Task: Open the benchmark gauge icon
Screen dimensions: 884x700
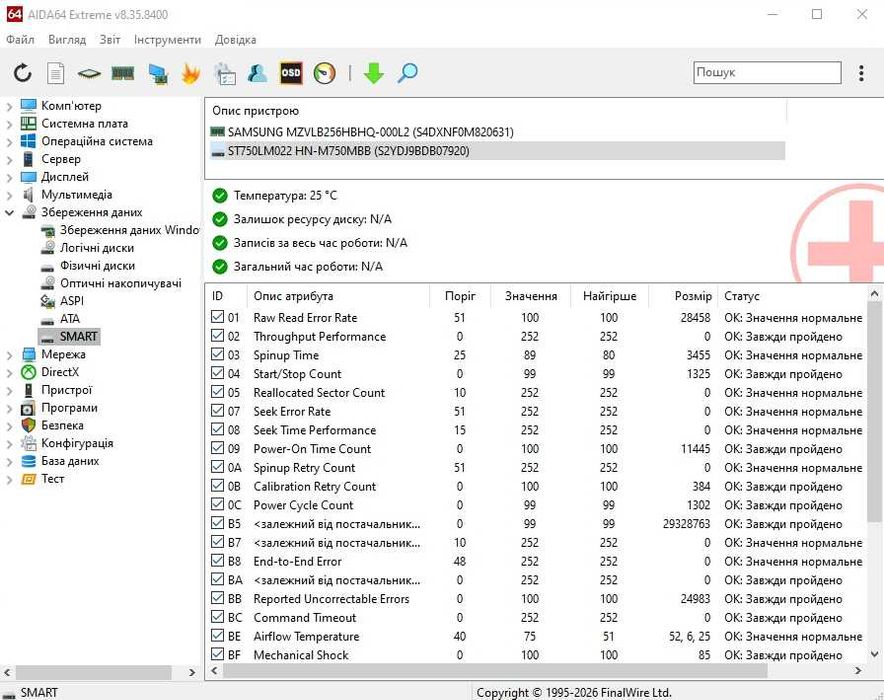Action: [x=324, y=73]
